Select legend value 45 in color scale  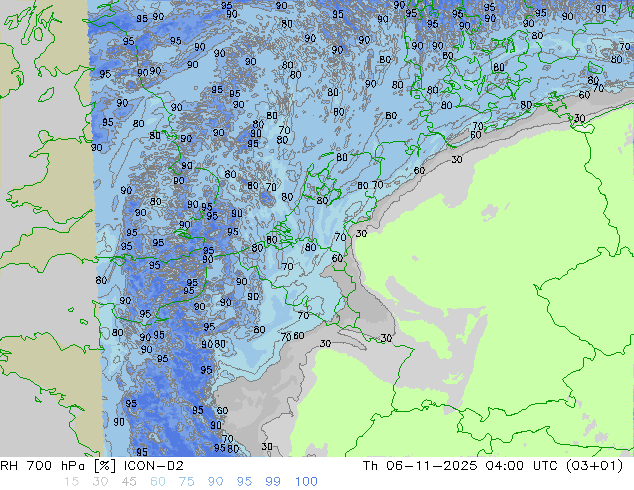pyautogui.click(x=129, y=482)
